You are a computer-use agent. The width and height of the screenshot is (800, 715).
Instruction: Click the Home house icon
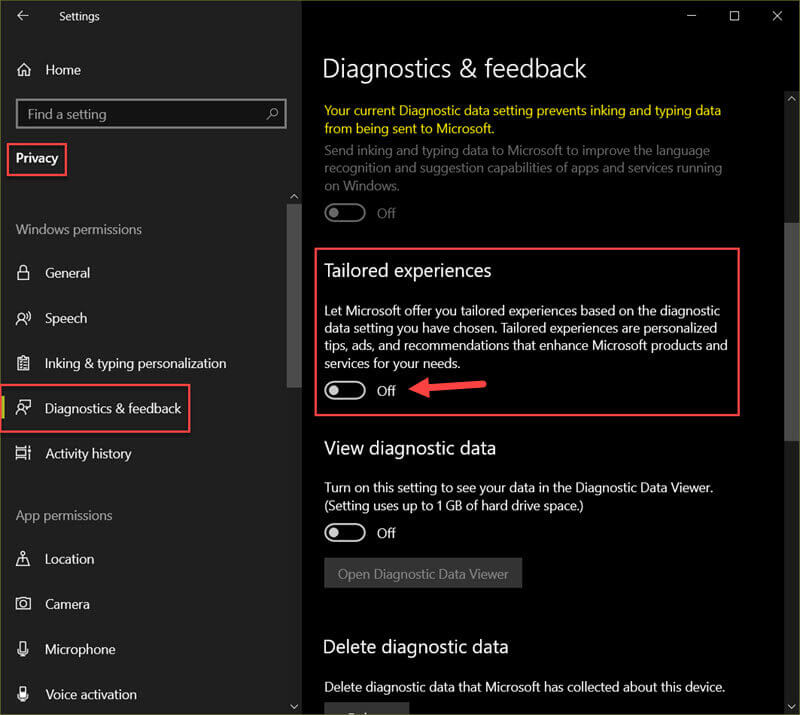coord(24,70)
